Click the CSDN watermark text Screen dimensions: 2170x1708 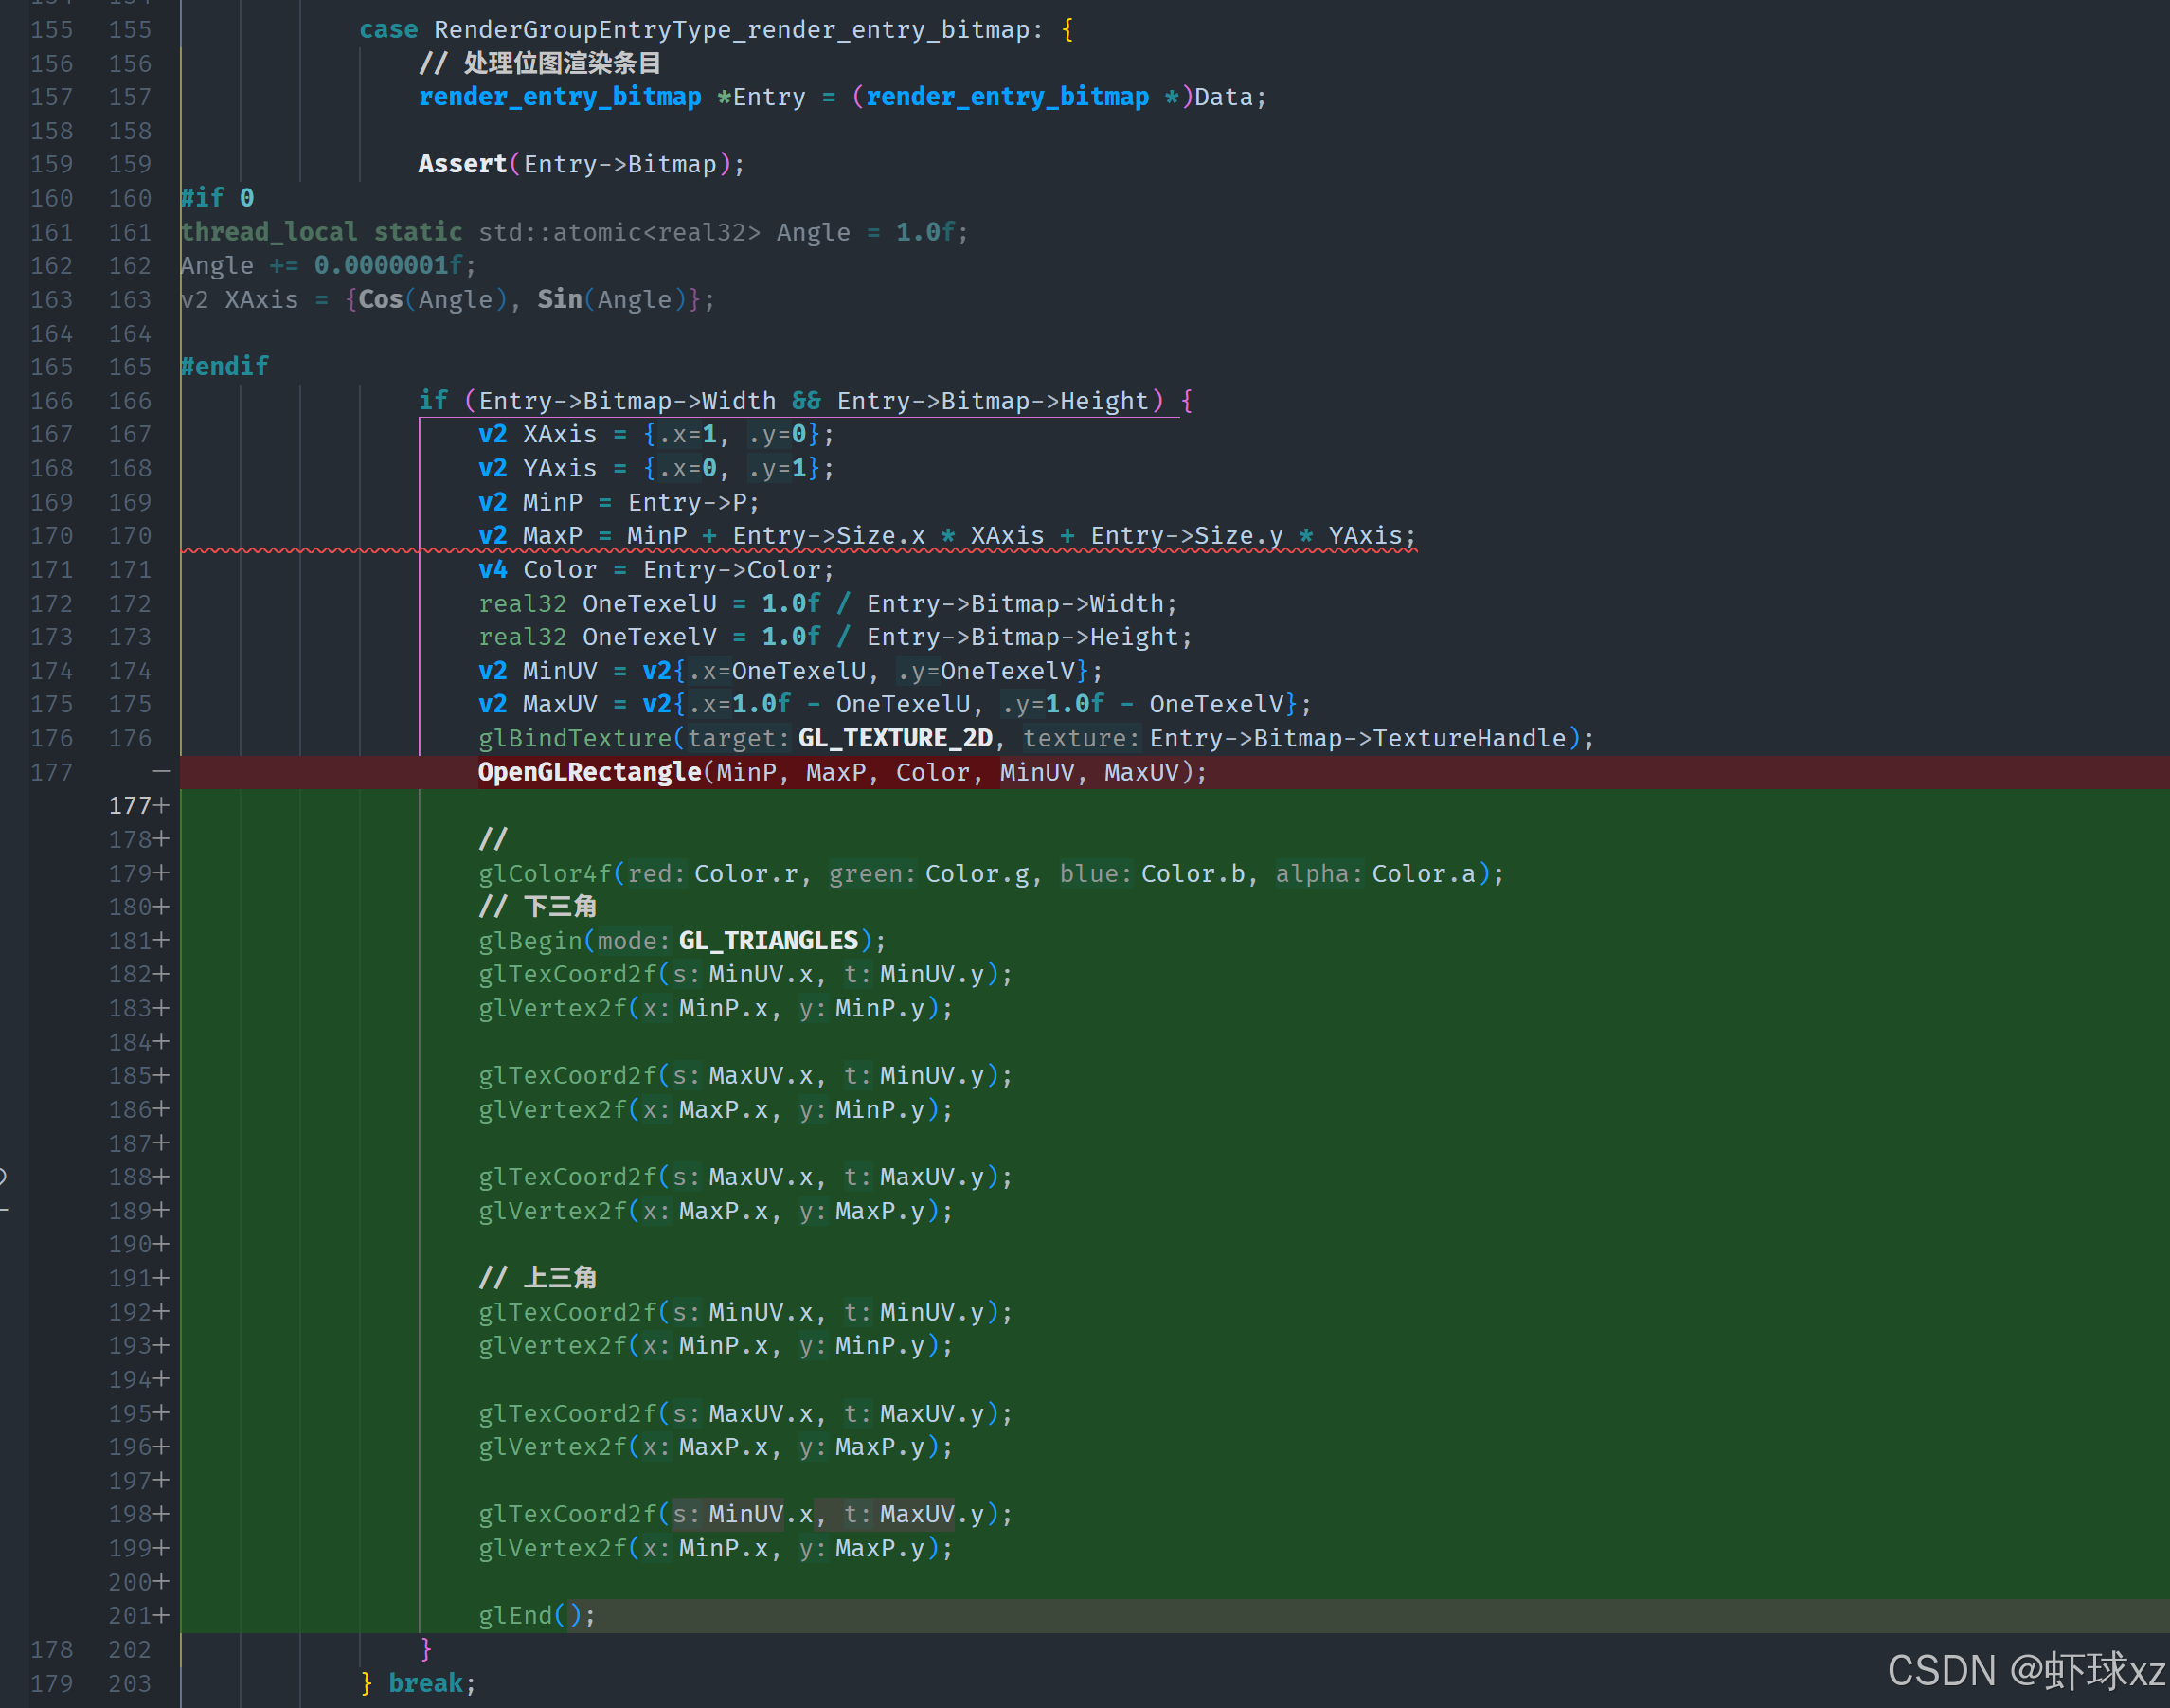coord(2025,1671)
